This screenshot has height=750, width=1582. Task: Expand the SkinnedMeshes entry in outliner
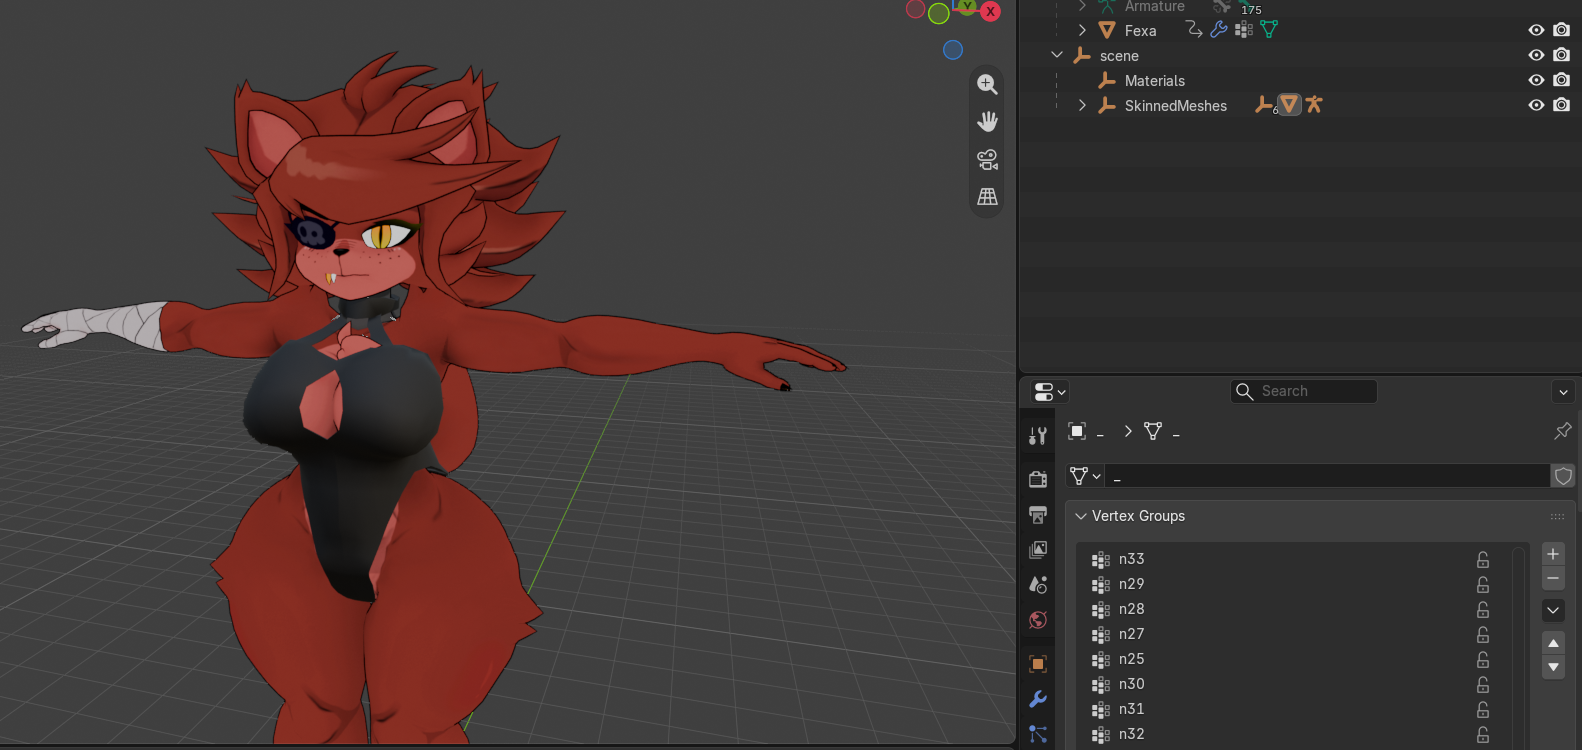point(1082,105)
